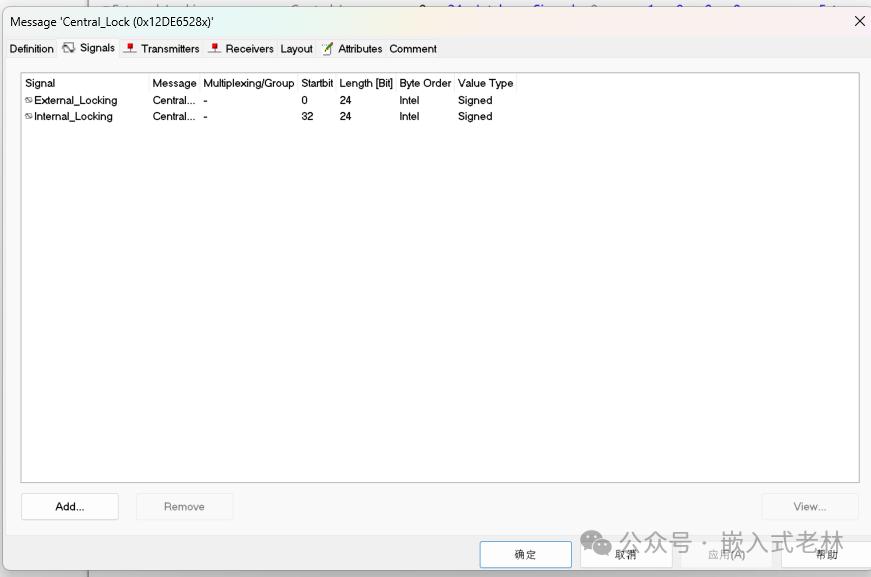Click the startbit value 32
871x577 pixels.
tap(307, 117)
